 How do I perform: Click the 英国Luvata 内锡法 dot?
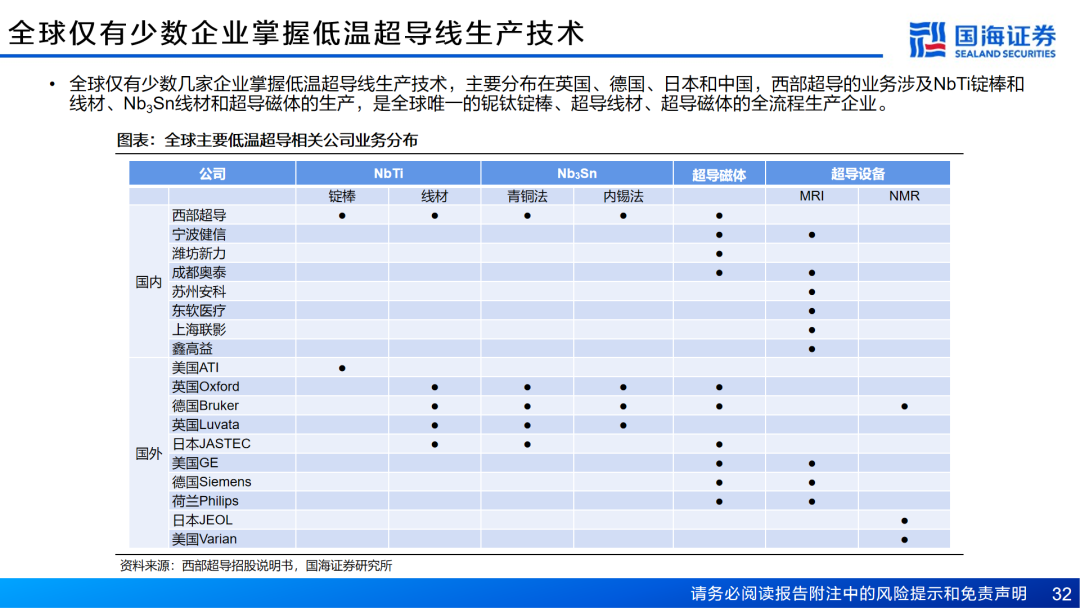(623, 426)
